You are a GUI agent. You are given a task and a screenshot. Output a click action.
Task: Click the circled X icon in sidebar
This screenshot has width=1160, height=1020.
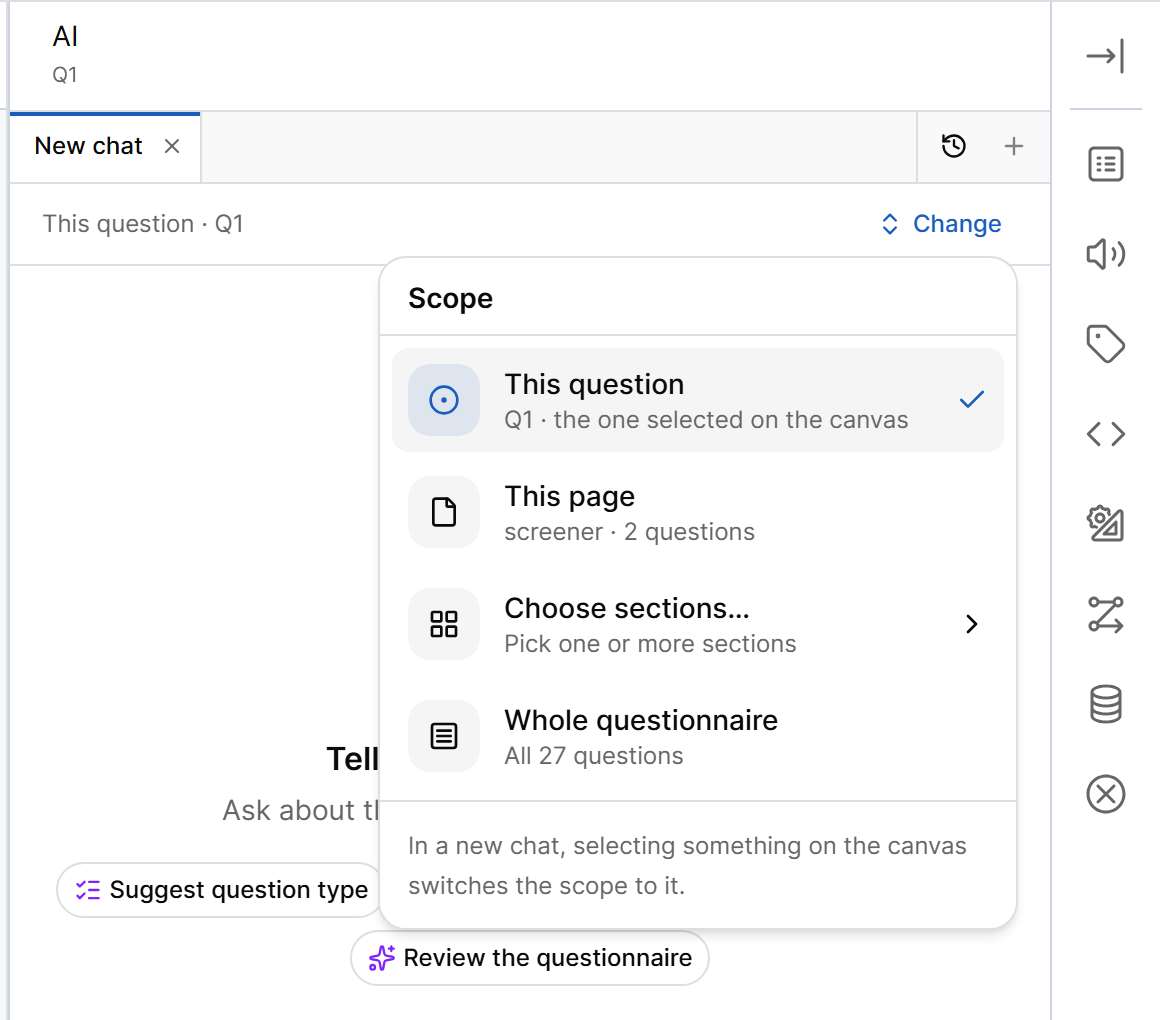1105,794
